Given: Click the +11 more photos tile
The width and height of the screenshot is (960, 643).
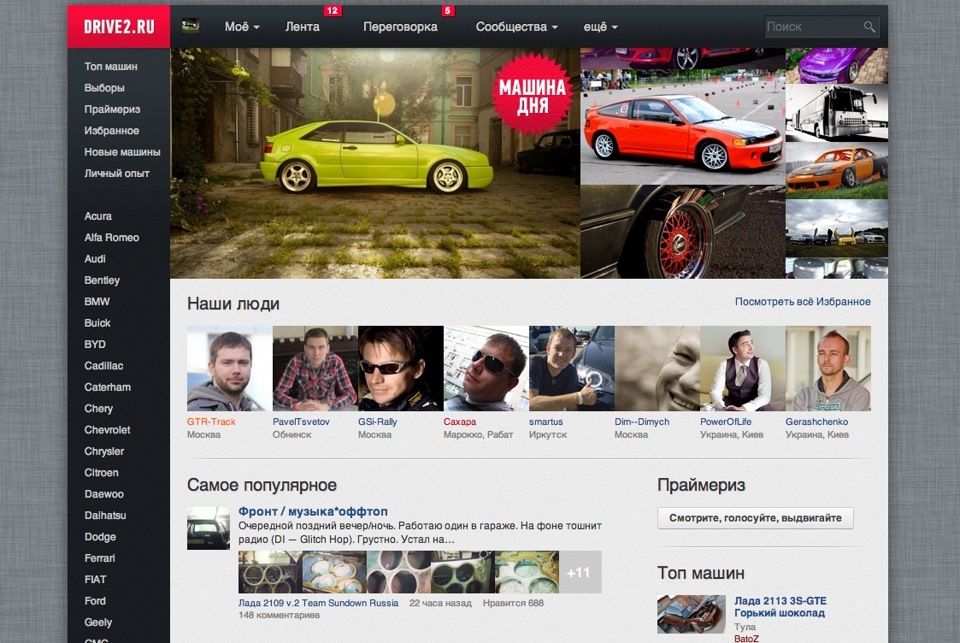Looking at the screenshot, I should (x=580, y=572).
